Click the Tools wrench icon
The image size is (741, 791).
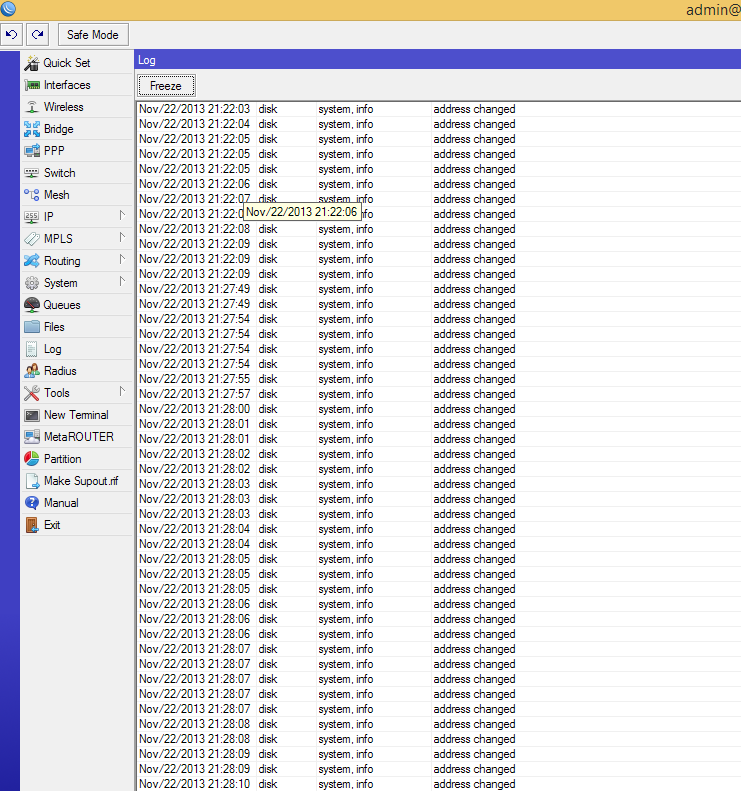point(32,393)
